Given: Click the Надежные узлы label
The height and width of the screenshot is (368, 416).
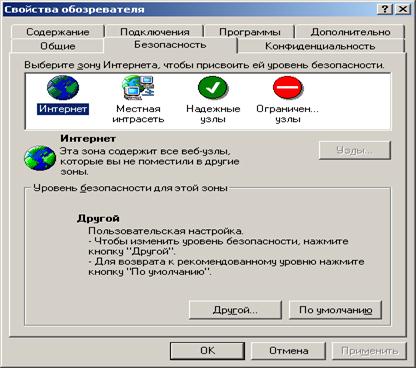Looking at the screenshot, I should point(213,114).
